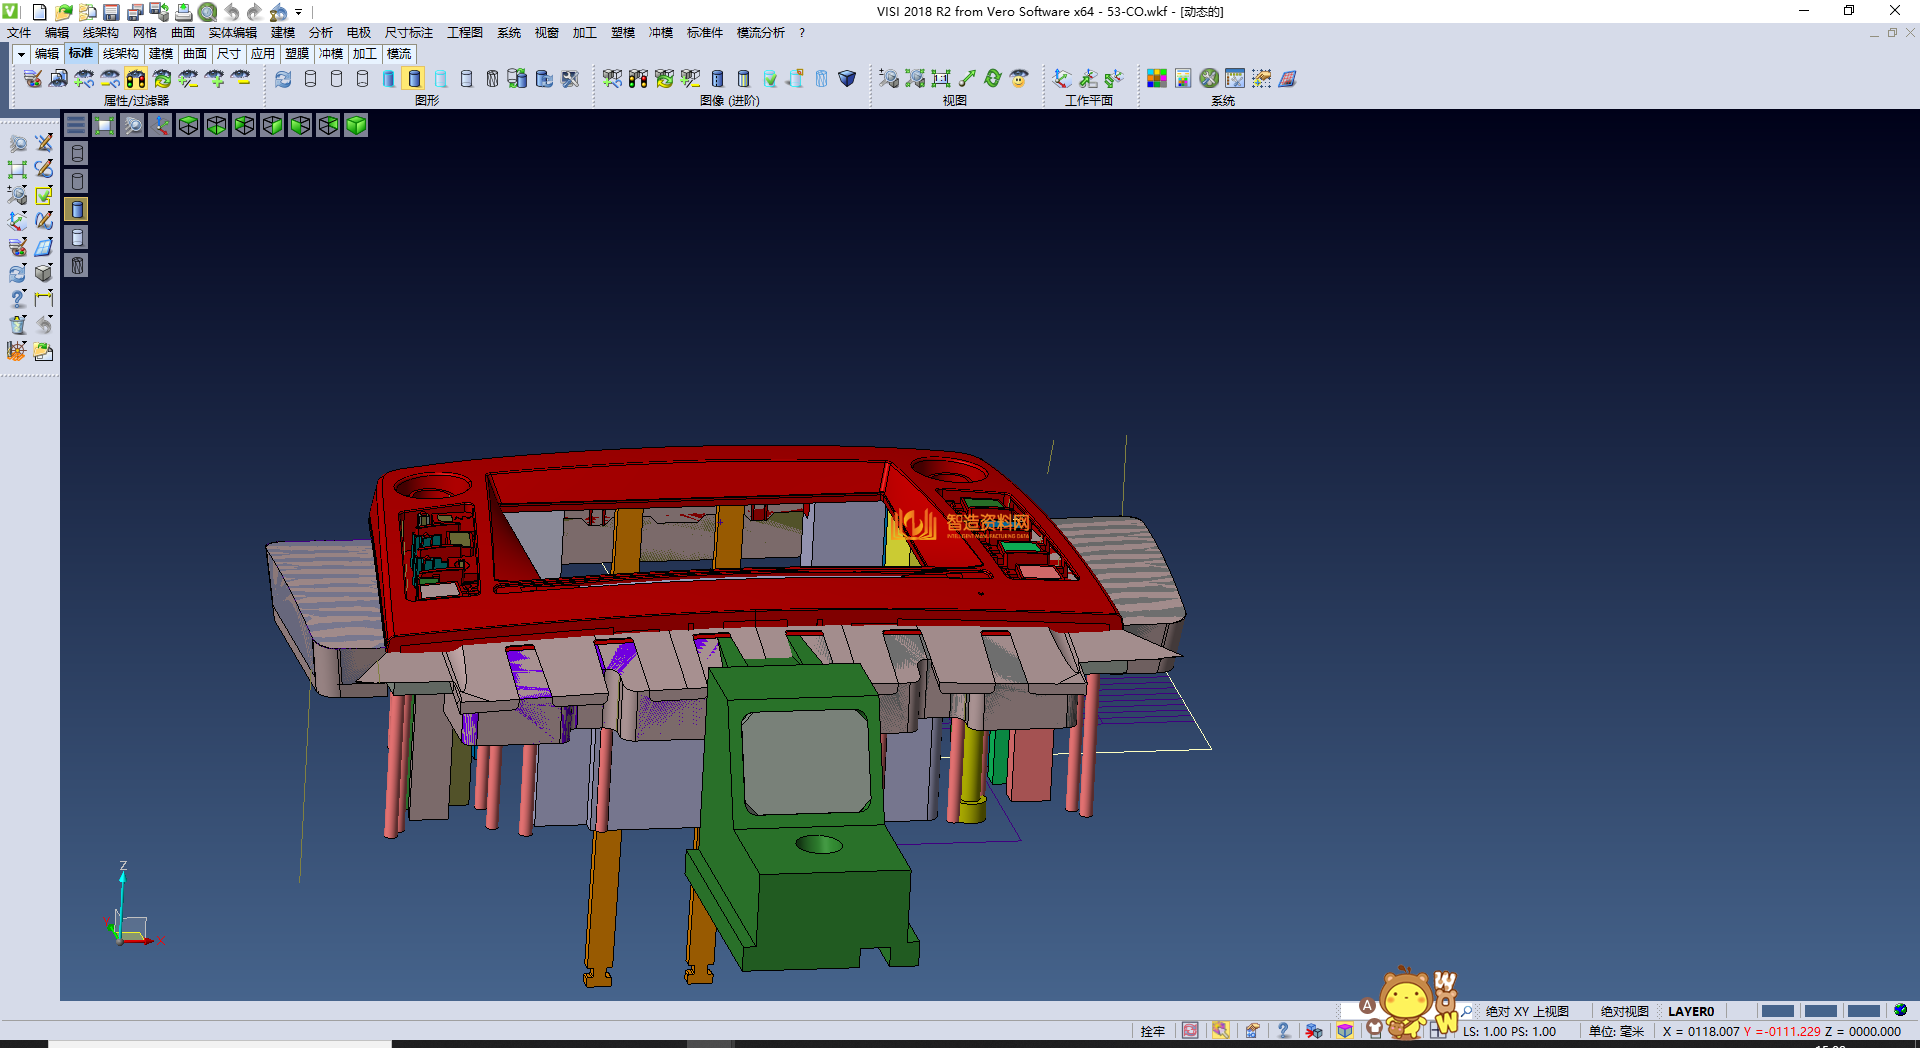Toggle the highlighted cylinder button in left viewport column
Image resolution: width=1920 pixels, height=1048 pixels.
point(77,209)
